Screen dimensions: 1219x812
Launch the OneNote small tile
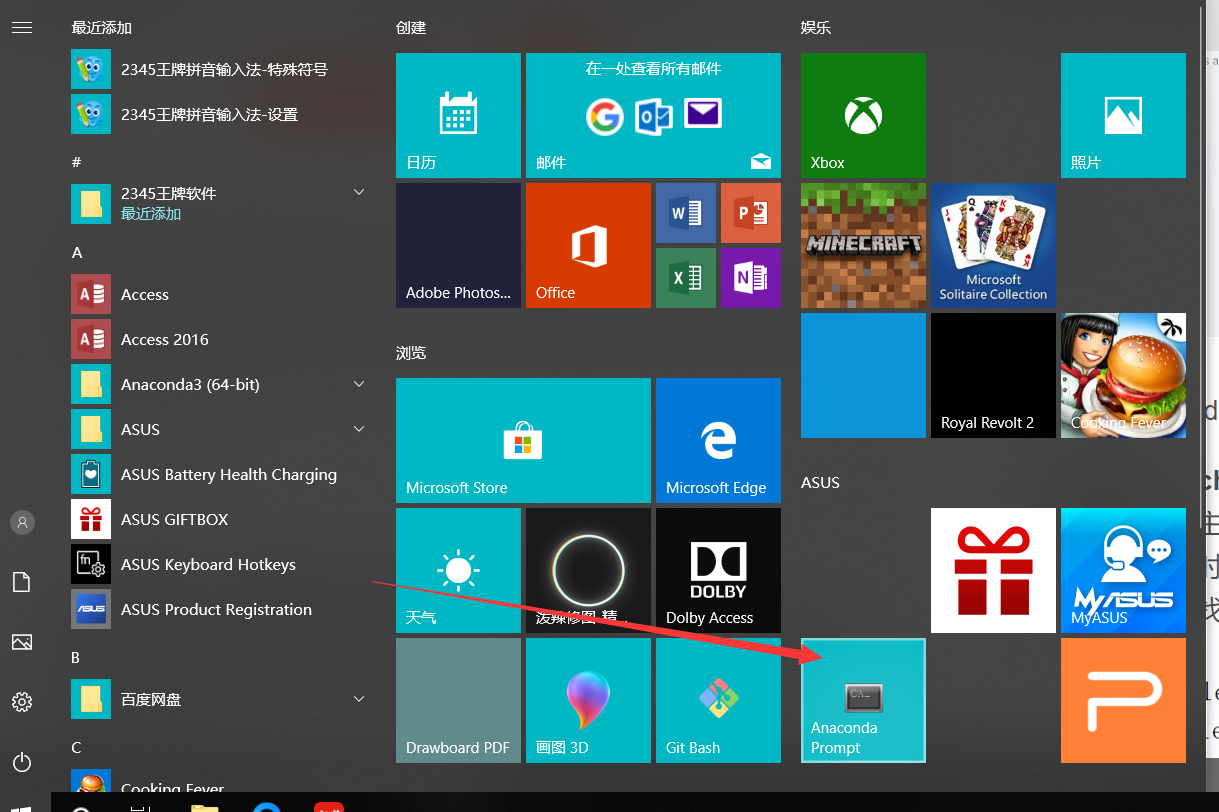coord(751,278)
